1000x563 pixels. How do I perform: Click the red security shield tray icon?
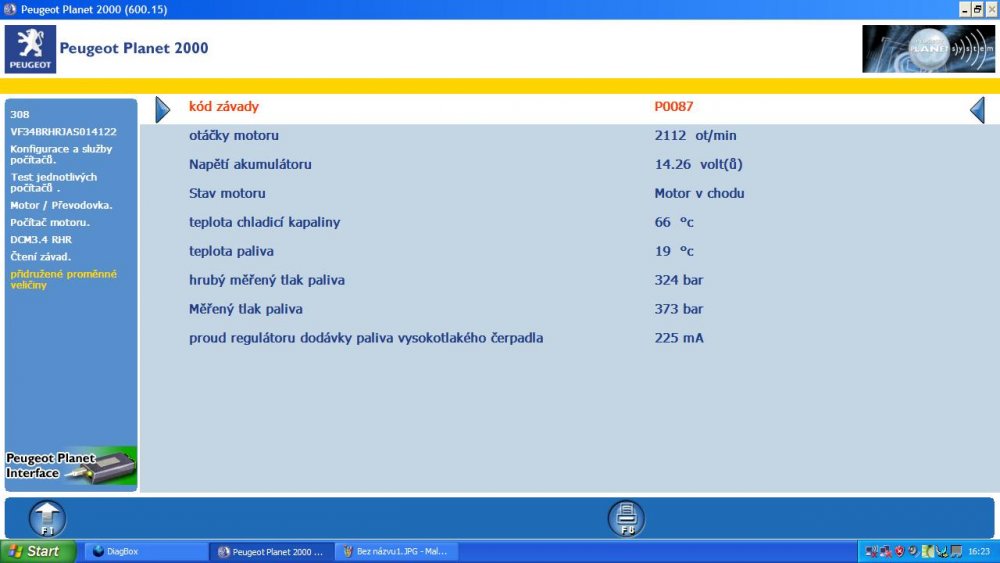pyautogui.click(x=899, y=552)
